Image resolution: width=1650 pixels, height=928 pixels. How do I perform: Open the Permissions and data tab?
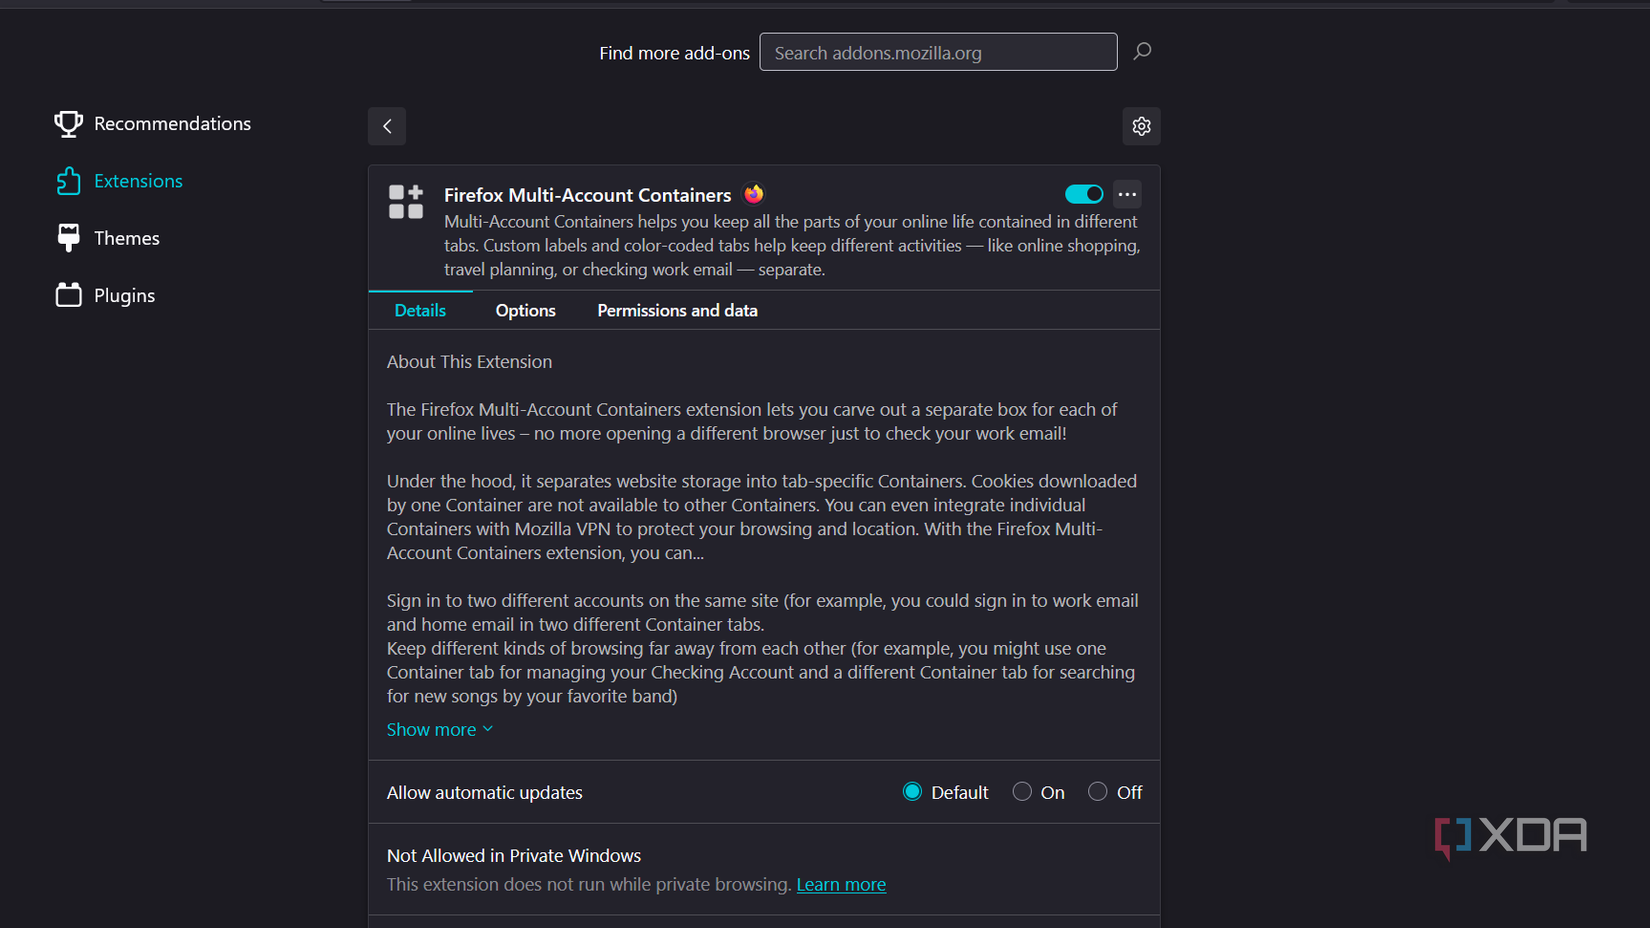[677, 310]
